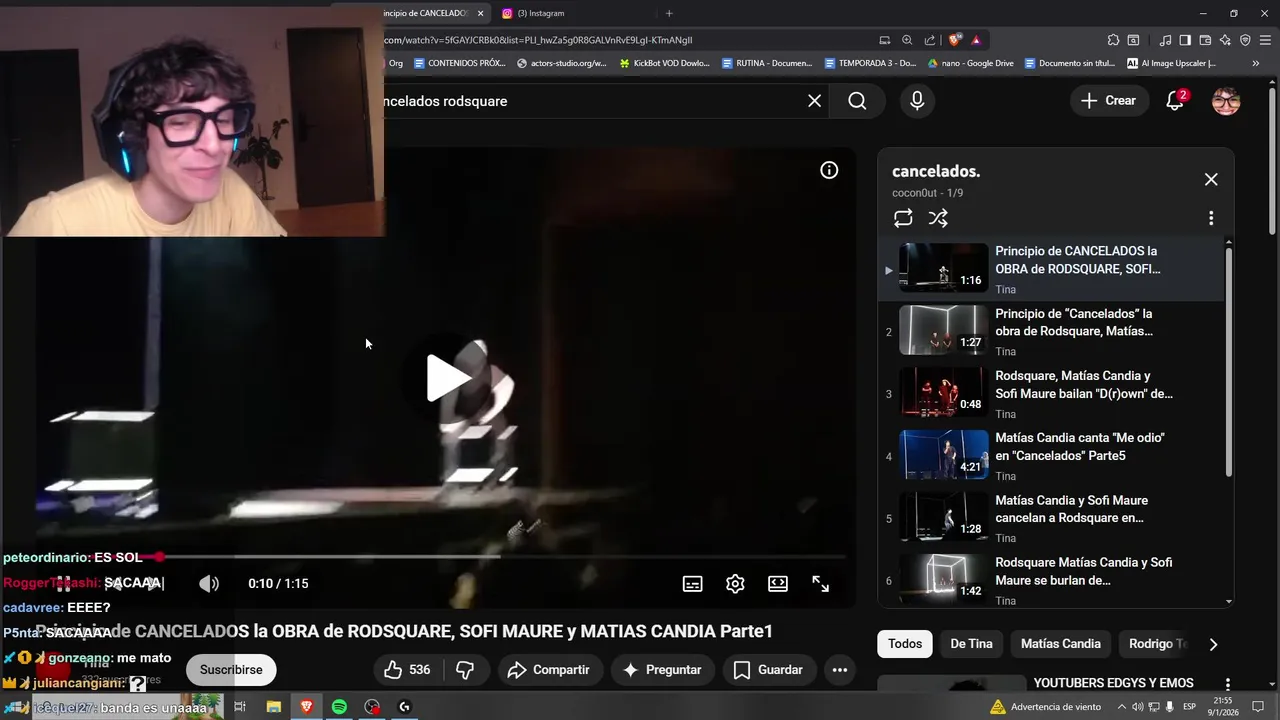
Task: Toggle subtitles on the video player
Action: coord(692,584)
